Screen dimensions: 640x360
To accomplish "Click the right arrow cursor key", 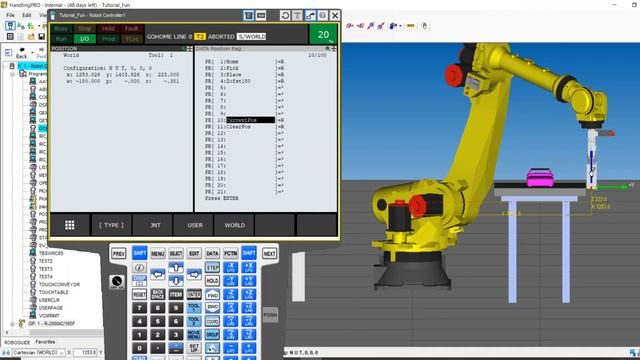I will click(194, 274).
